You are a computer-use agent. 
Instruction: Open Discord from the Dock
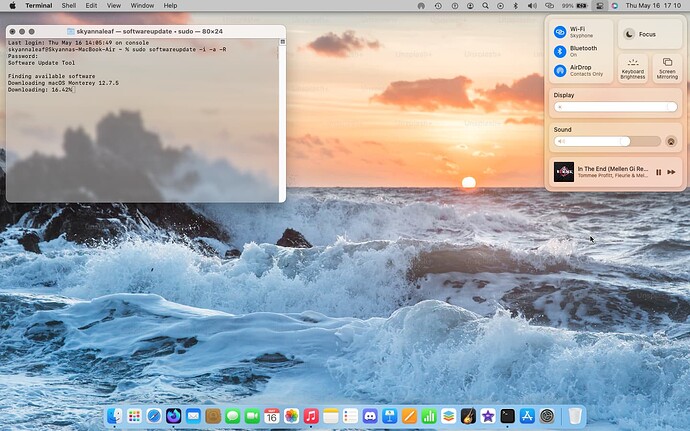click(370, 416)
